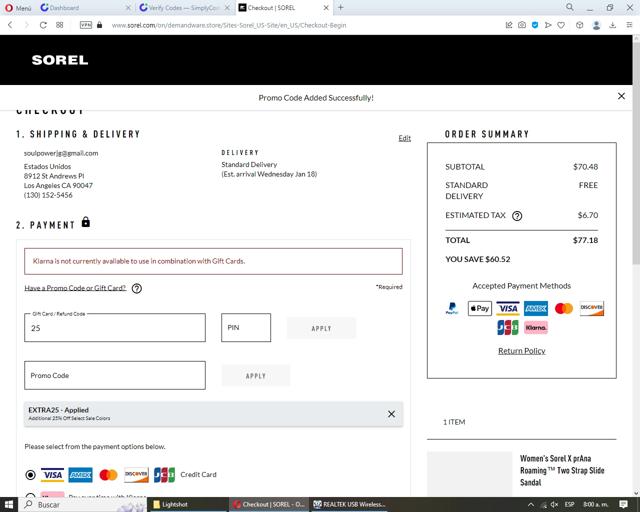
Task: Add page to bookmarks heart icon
Action: [561, 25]
